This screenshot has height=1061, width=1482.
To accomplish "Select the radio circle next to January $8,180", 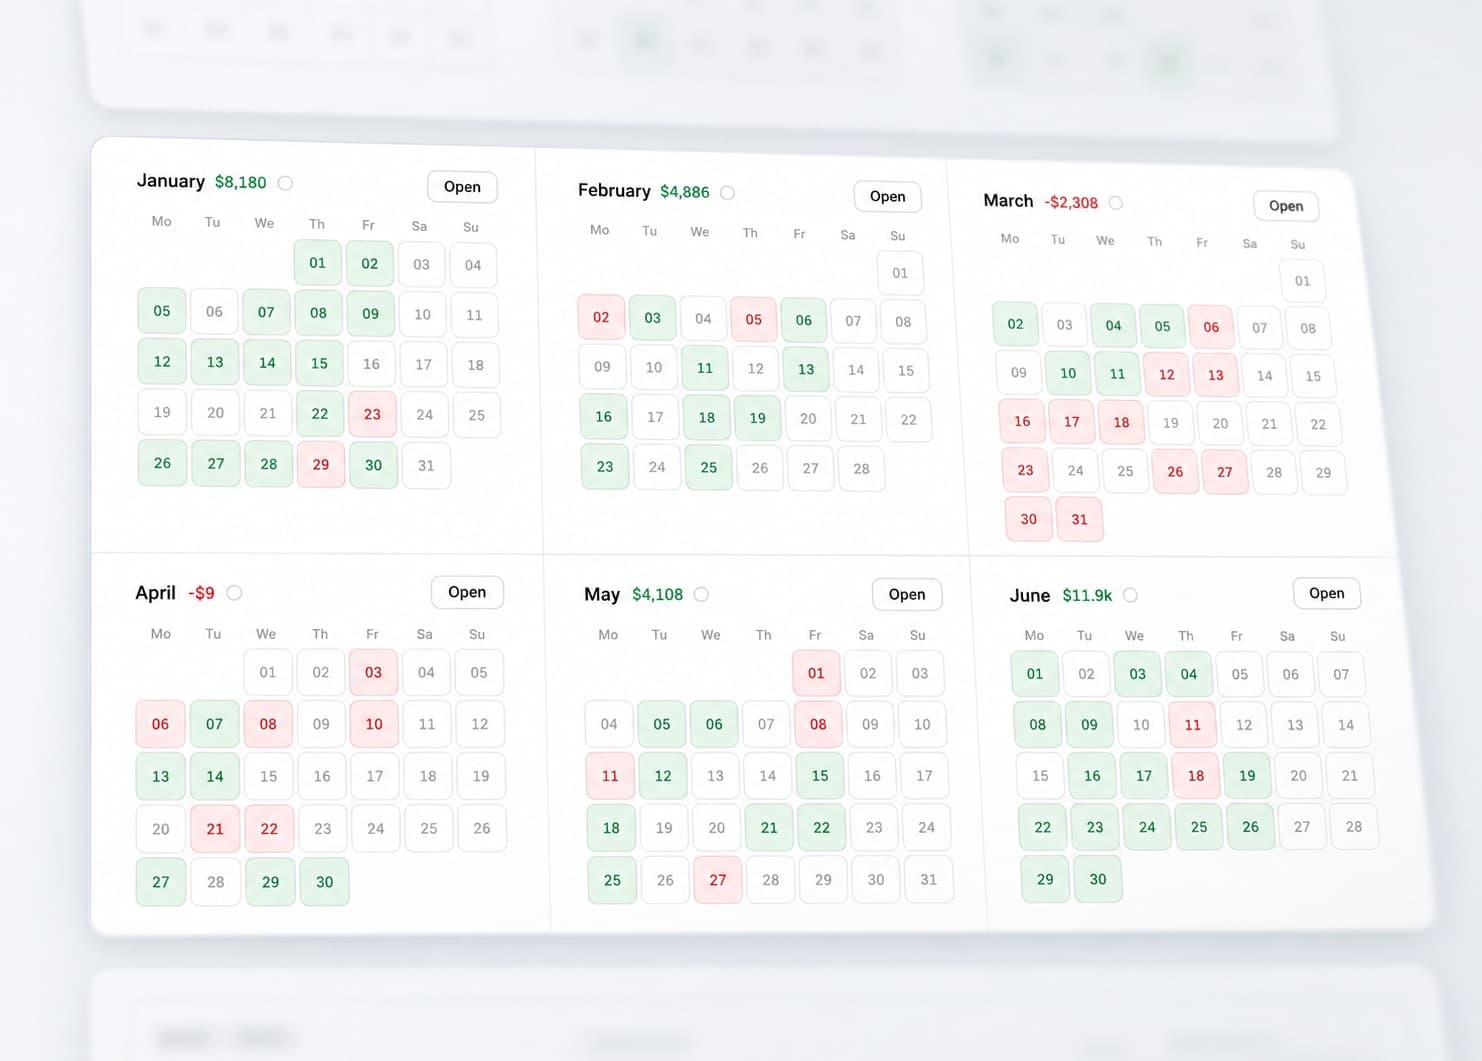I will [285, 183].
